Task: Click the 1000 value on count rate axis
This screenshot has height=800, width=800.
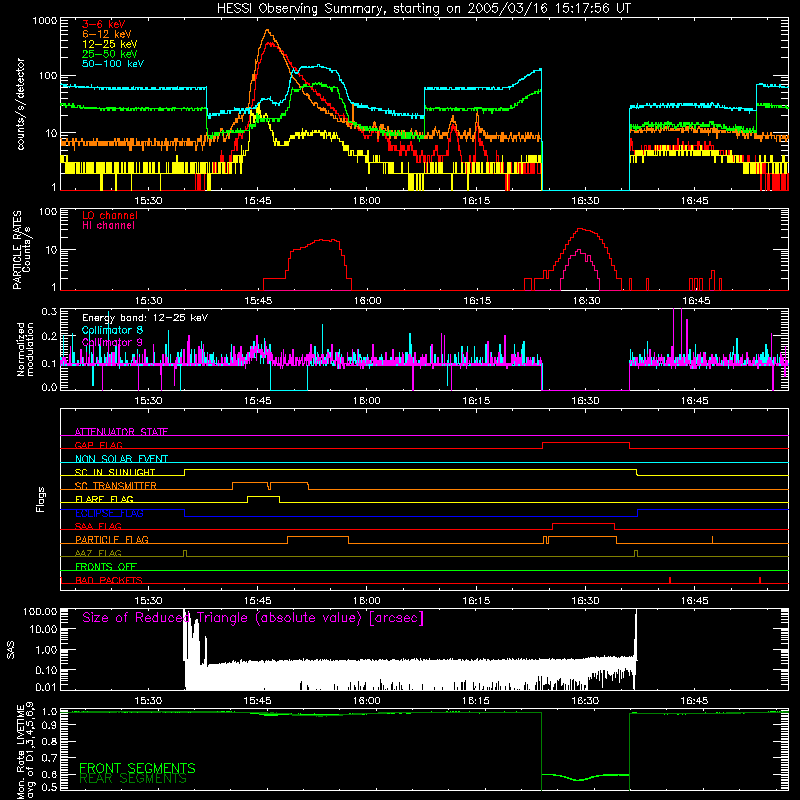Action: (x=45, y=20)
